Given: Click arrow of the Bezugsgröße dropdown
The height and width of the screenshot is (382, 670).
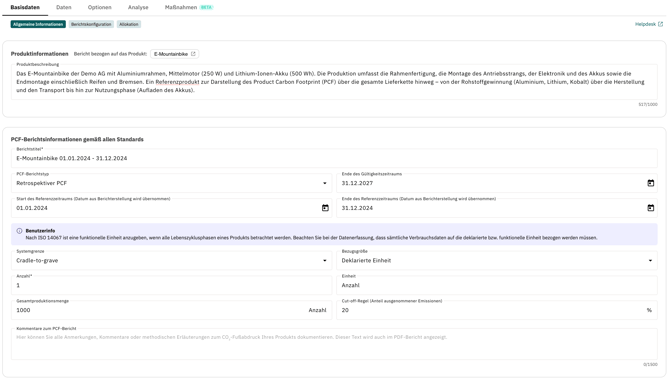Looking at the screenshot, I should [x=650, y=261].
